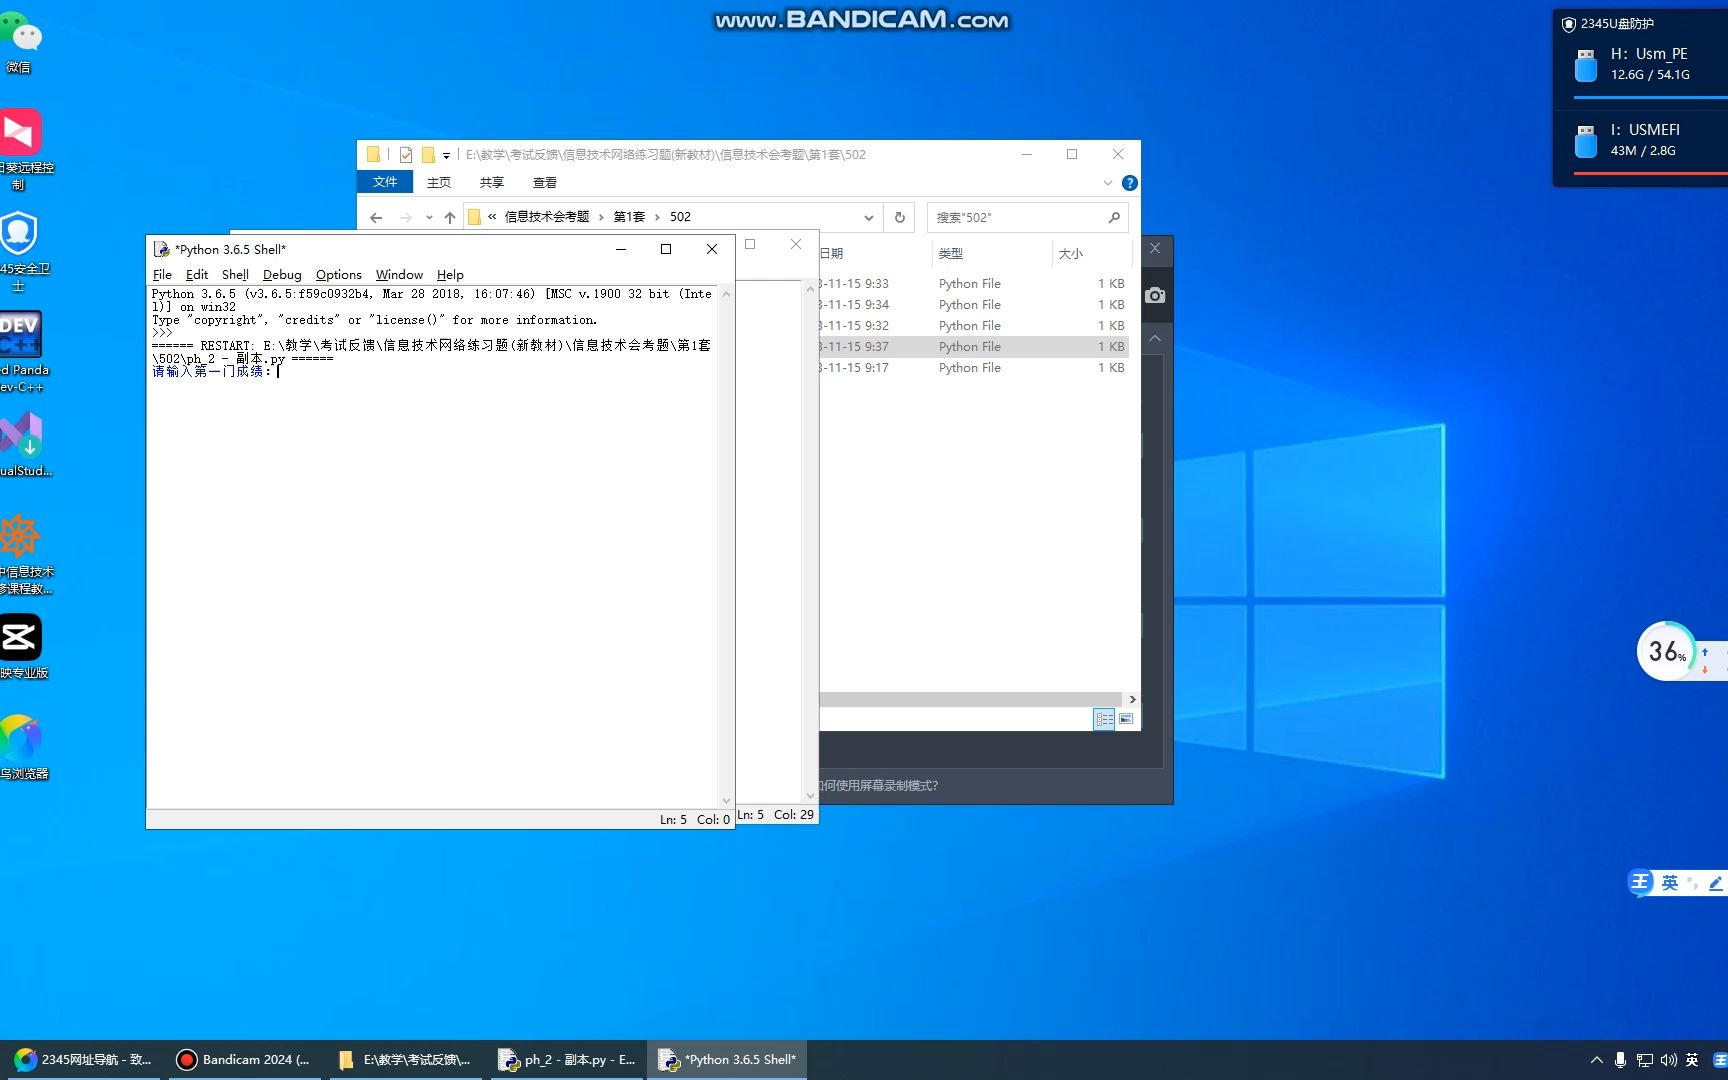The height and width of the screenshot is (1080, 1728).
Task: Open the Edit menu in Python Shell
Action: click(x=197, y=275)
